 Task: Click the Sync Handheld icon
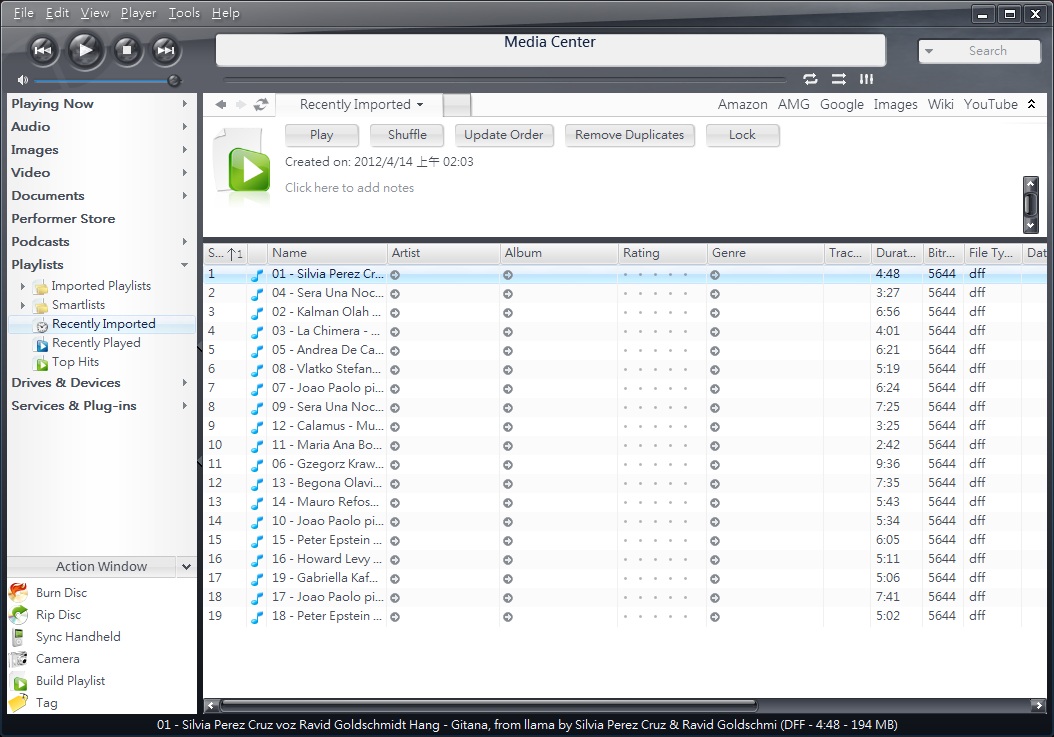[18, 637]
